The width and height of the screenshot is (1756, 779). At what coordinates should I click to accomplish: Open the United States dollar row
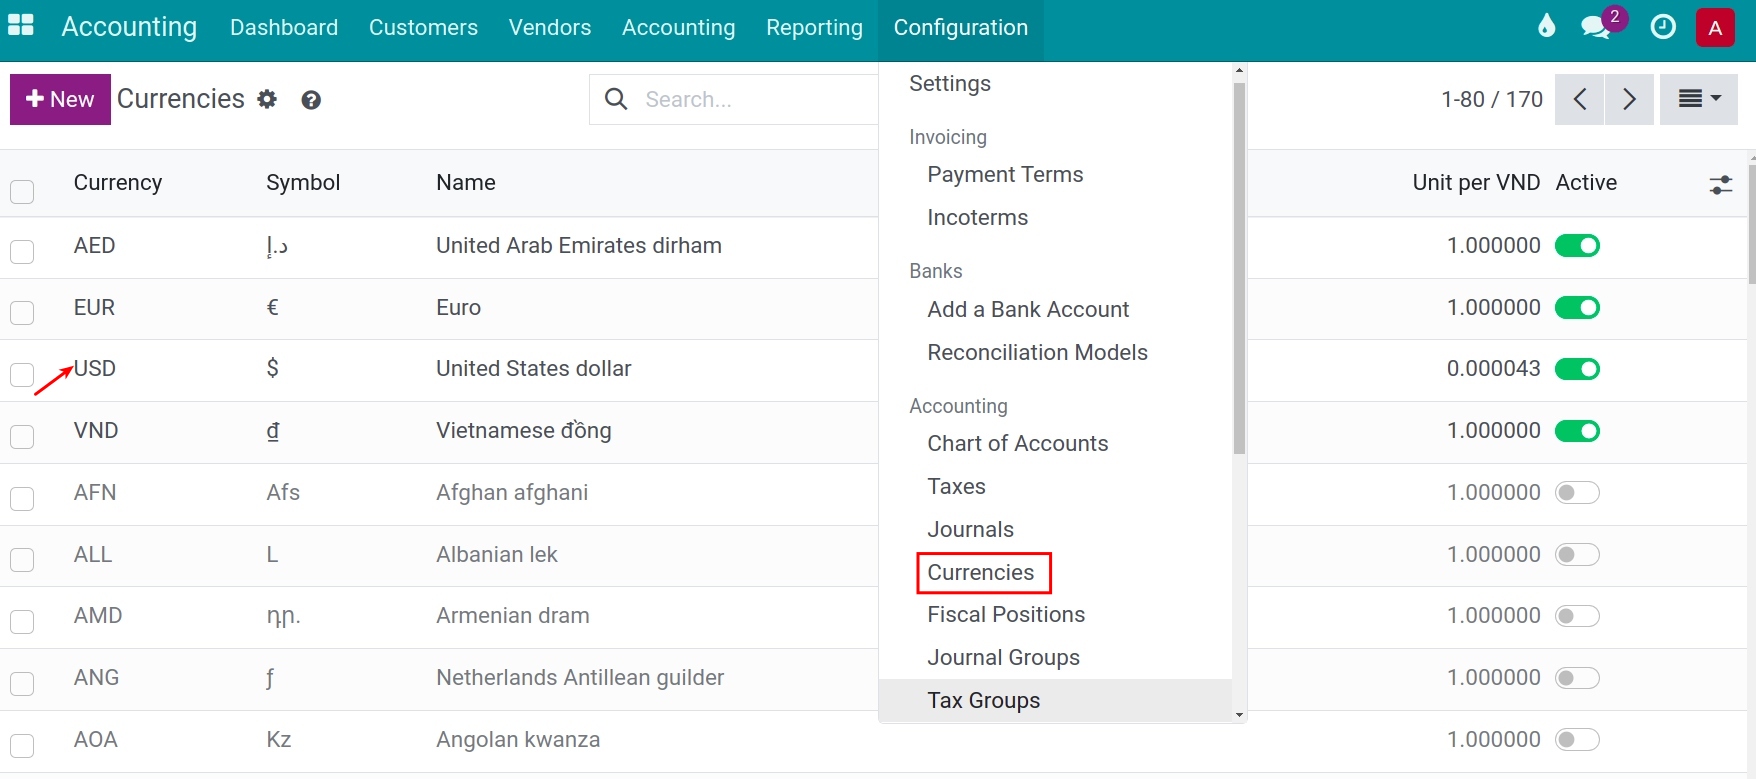coord(533,369)
